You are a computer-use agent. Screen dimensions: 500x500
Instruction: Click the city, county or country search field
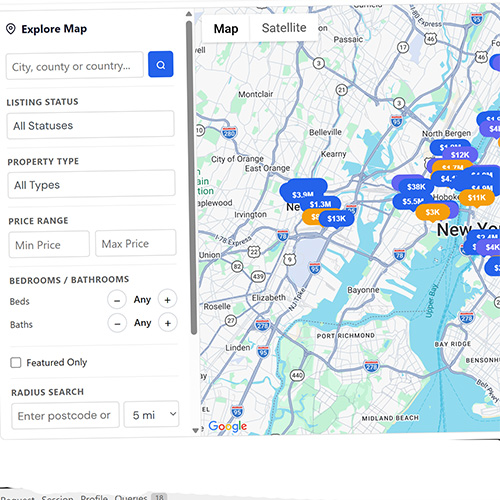click(x=75, y=66)
